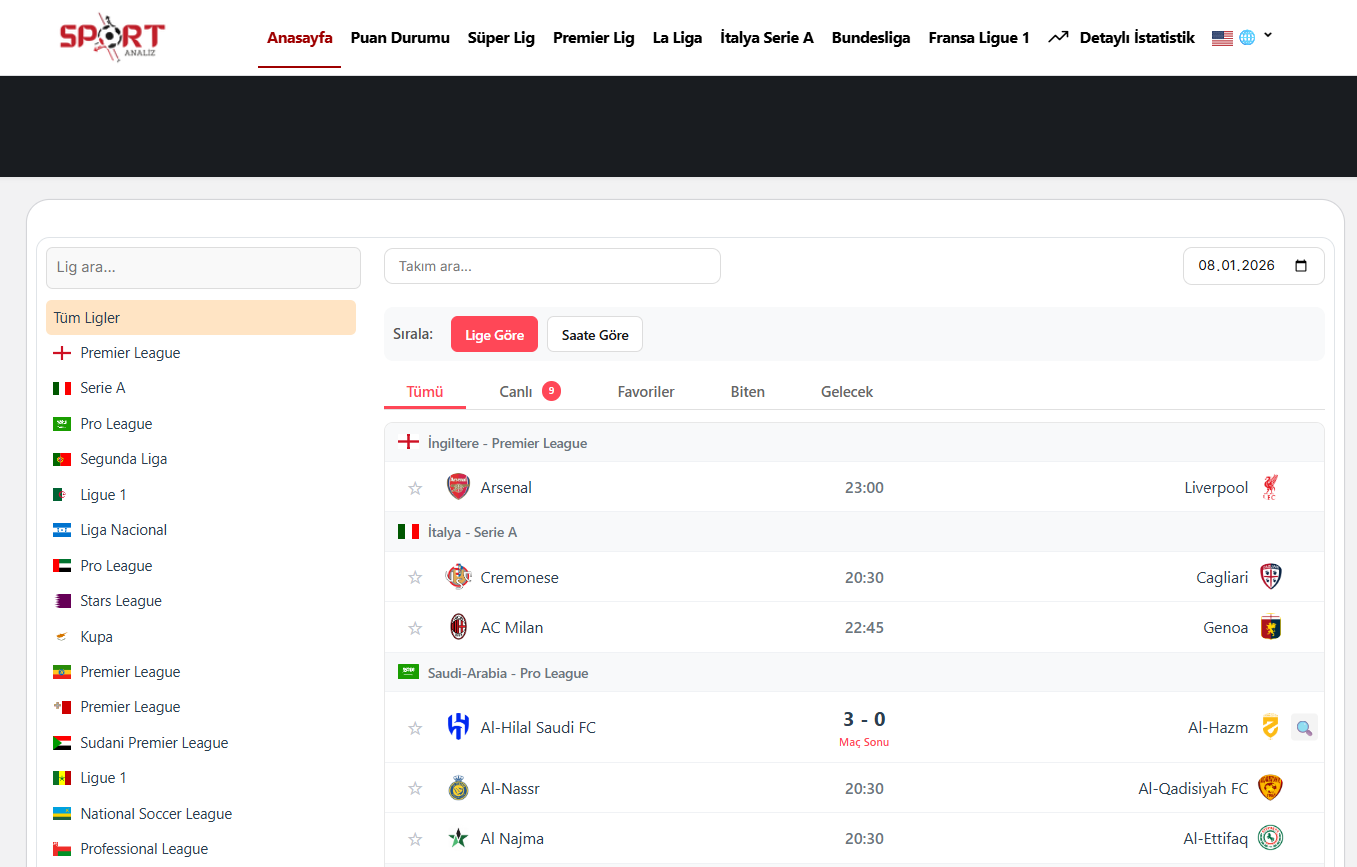Click the Cagliari club crest

(x=1270, y=577)
